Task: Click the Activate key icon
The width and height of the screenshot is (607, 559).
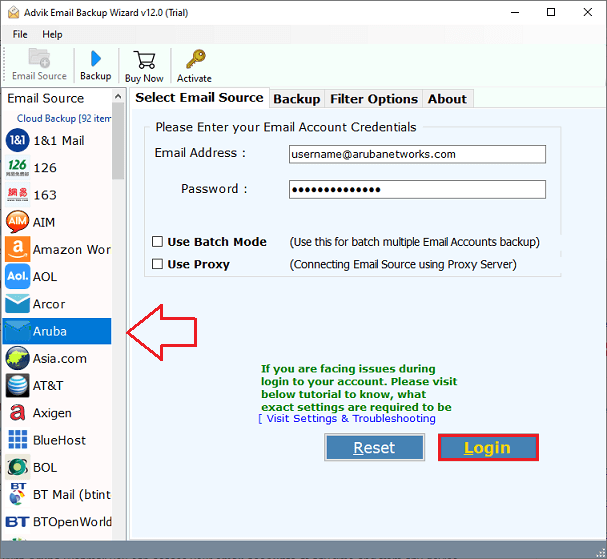Action: [195, 59]
